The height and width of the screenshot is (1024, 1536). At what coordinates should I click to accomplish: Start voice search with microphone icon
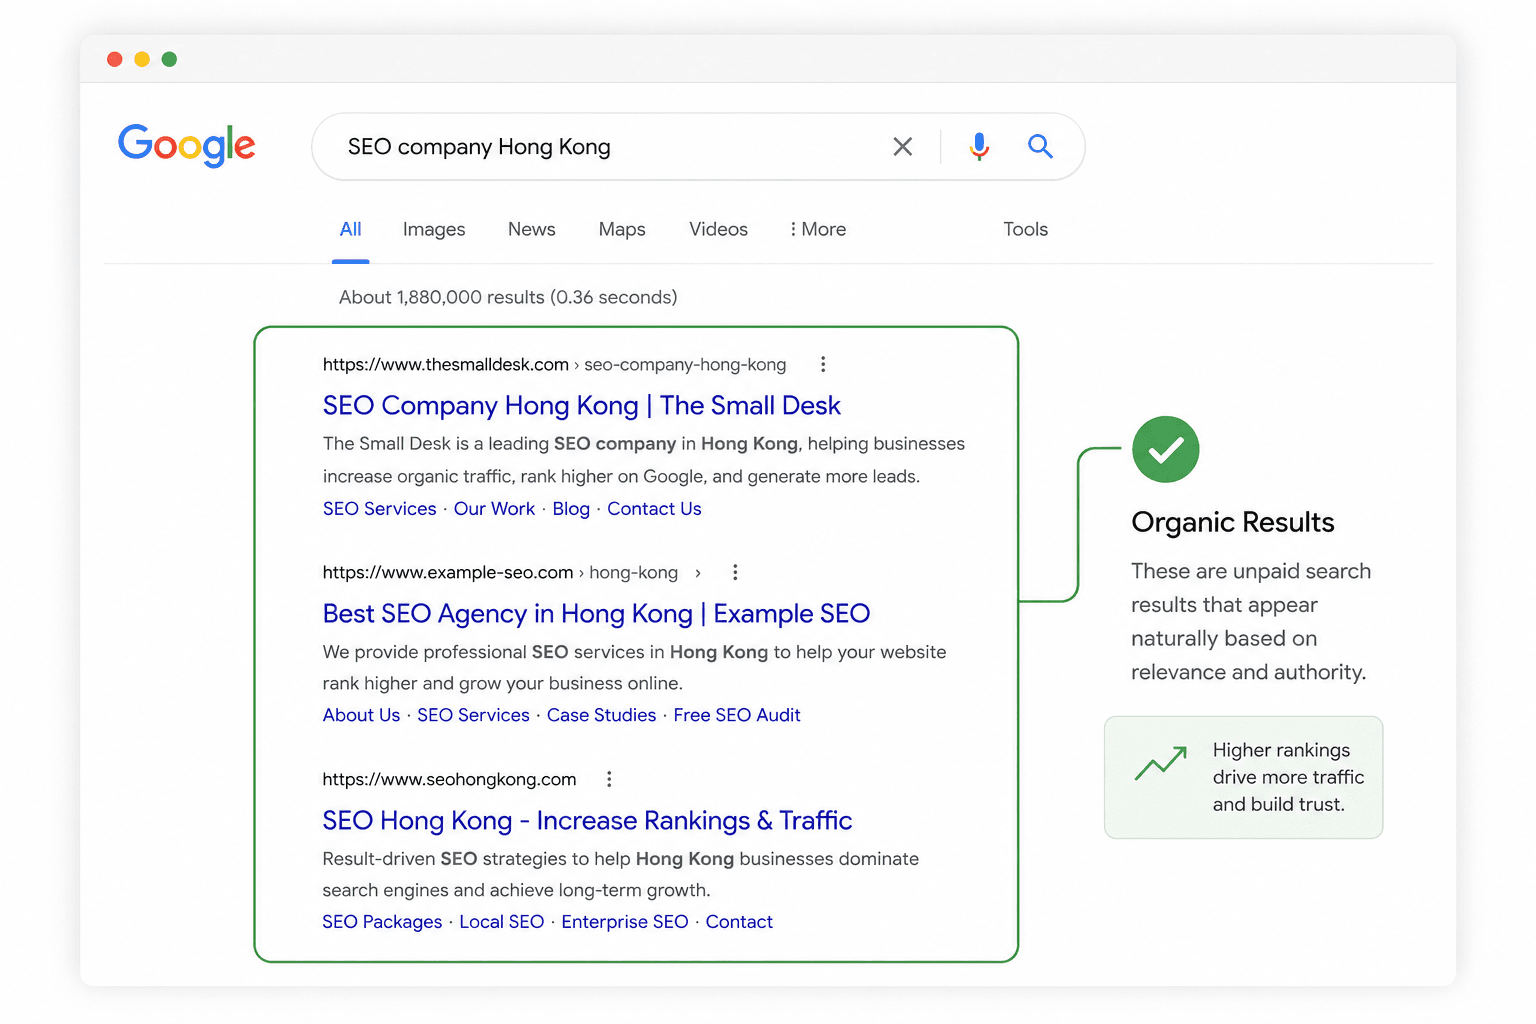[979, 147]
